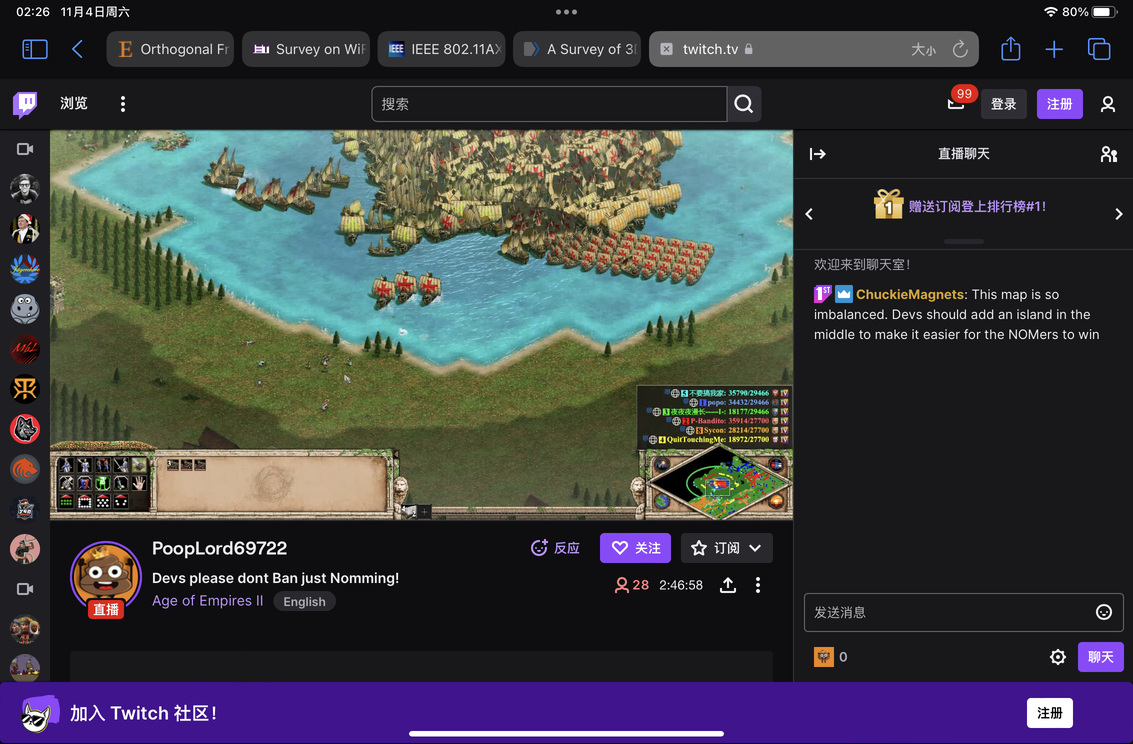The width and height of the screenshot is (1133, 744).
Task: Open the A Survey of 3 tab
Action: coord(577,49)
